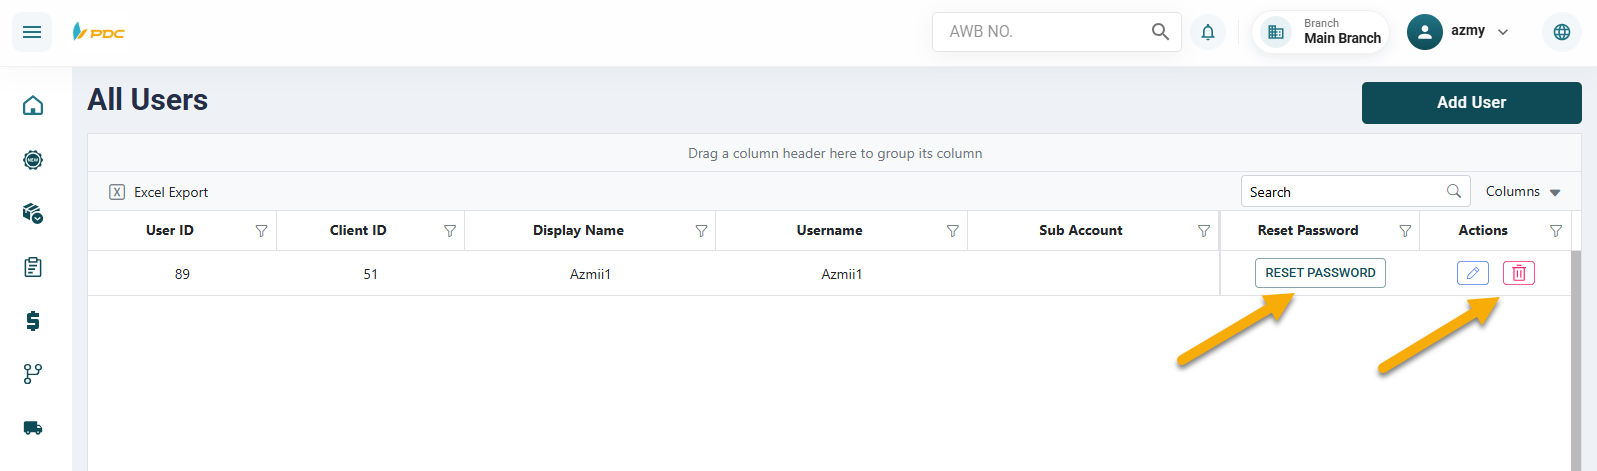1597x471 pixels.
Task: Click the globe language icon
Action: click(1561, 32)
